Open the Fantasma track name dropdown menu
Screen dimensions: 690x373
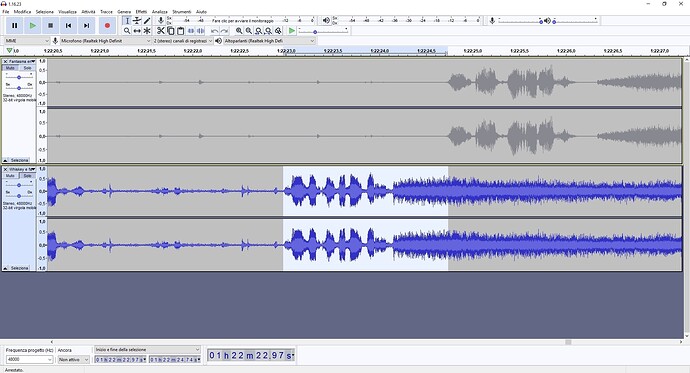[22, 62]
